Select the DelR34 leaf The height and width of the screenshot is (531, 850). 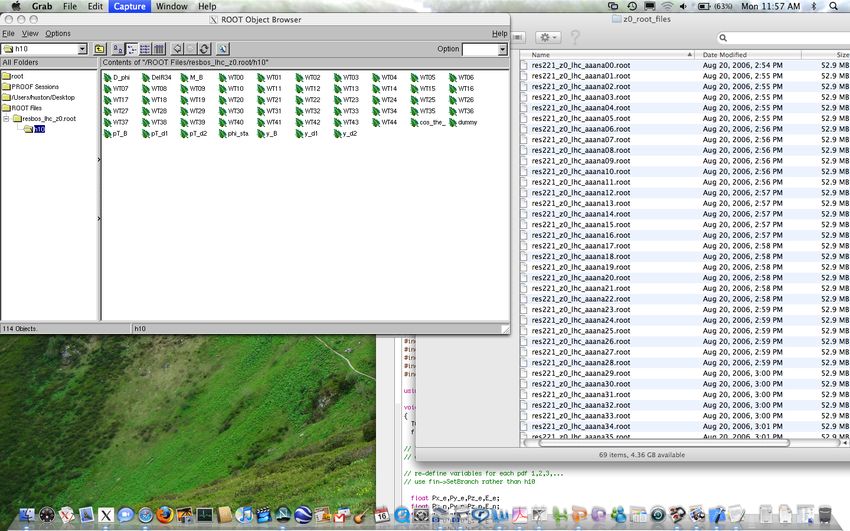coord(157,77)
